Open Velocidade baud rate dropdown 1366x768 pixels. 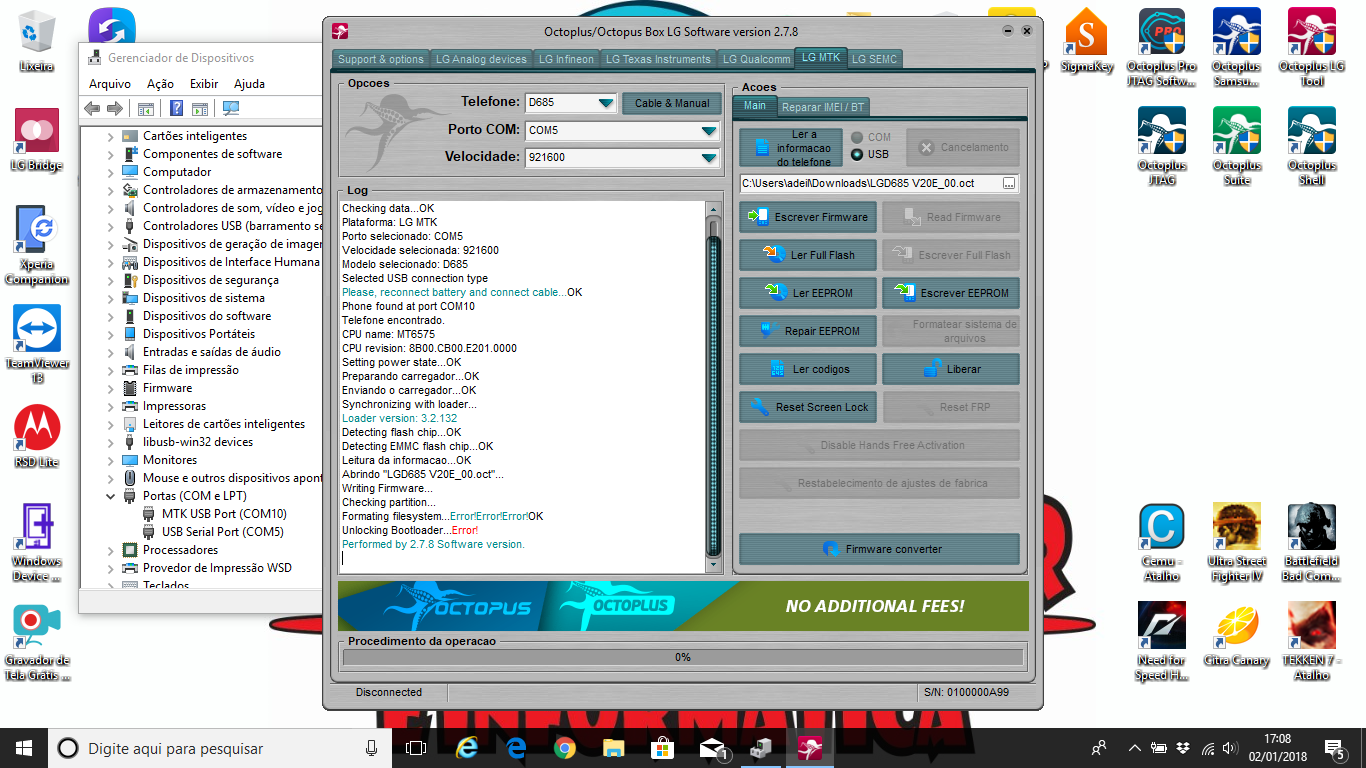(709, 157)
